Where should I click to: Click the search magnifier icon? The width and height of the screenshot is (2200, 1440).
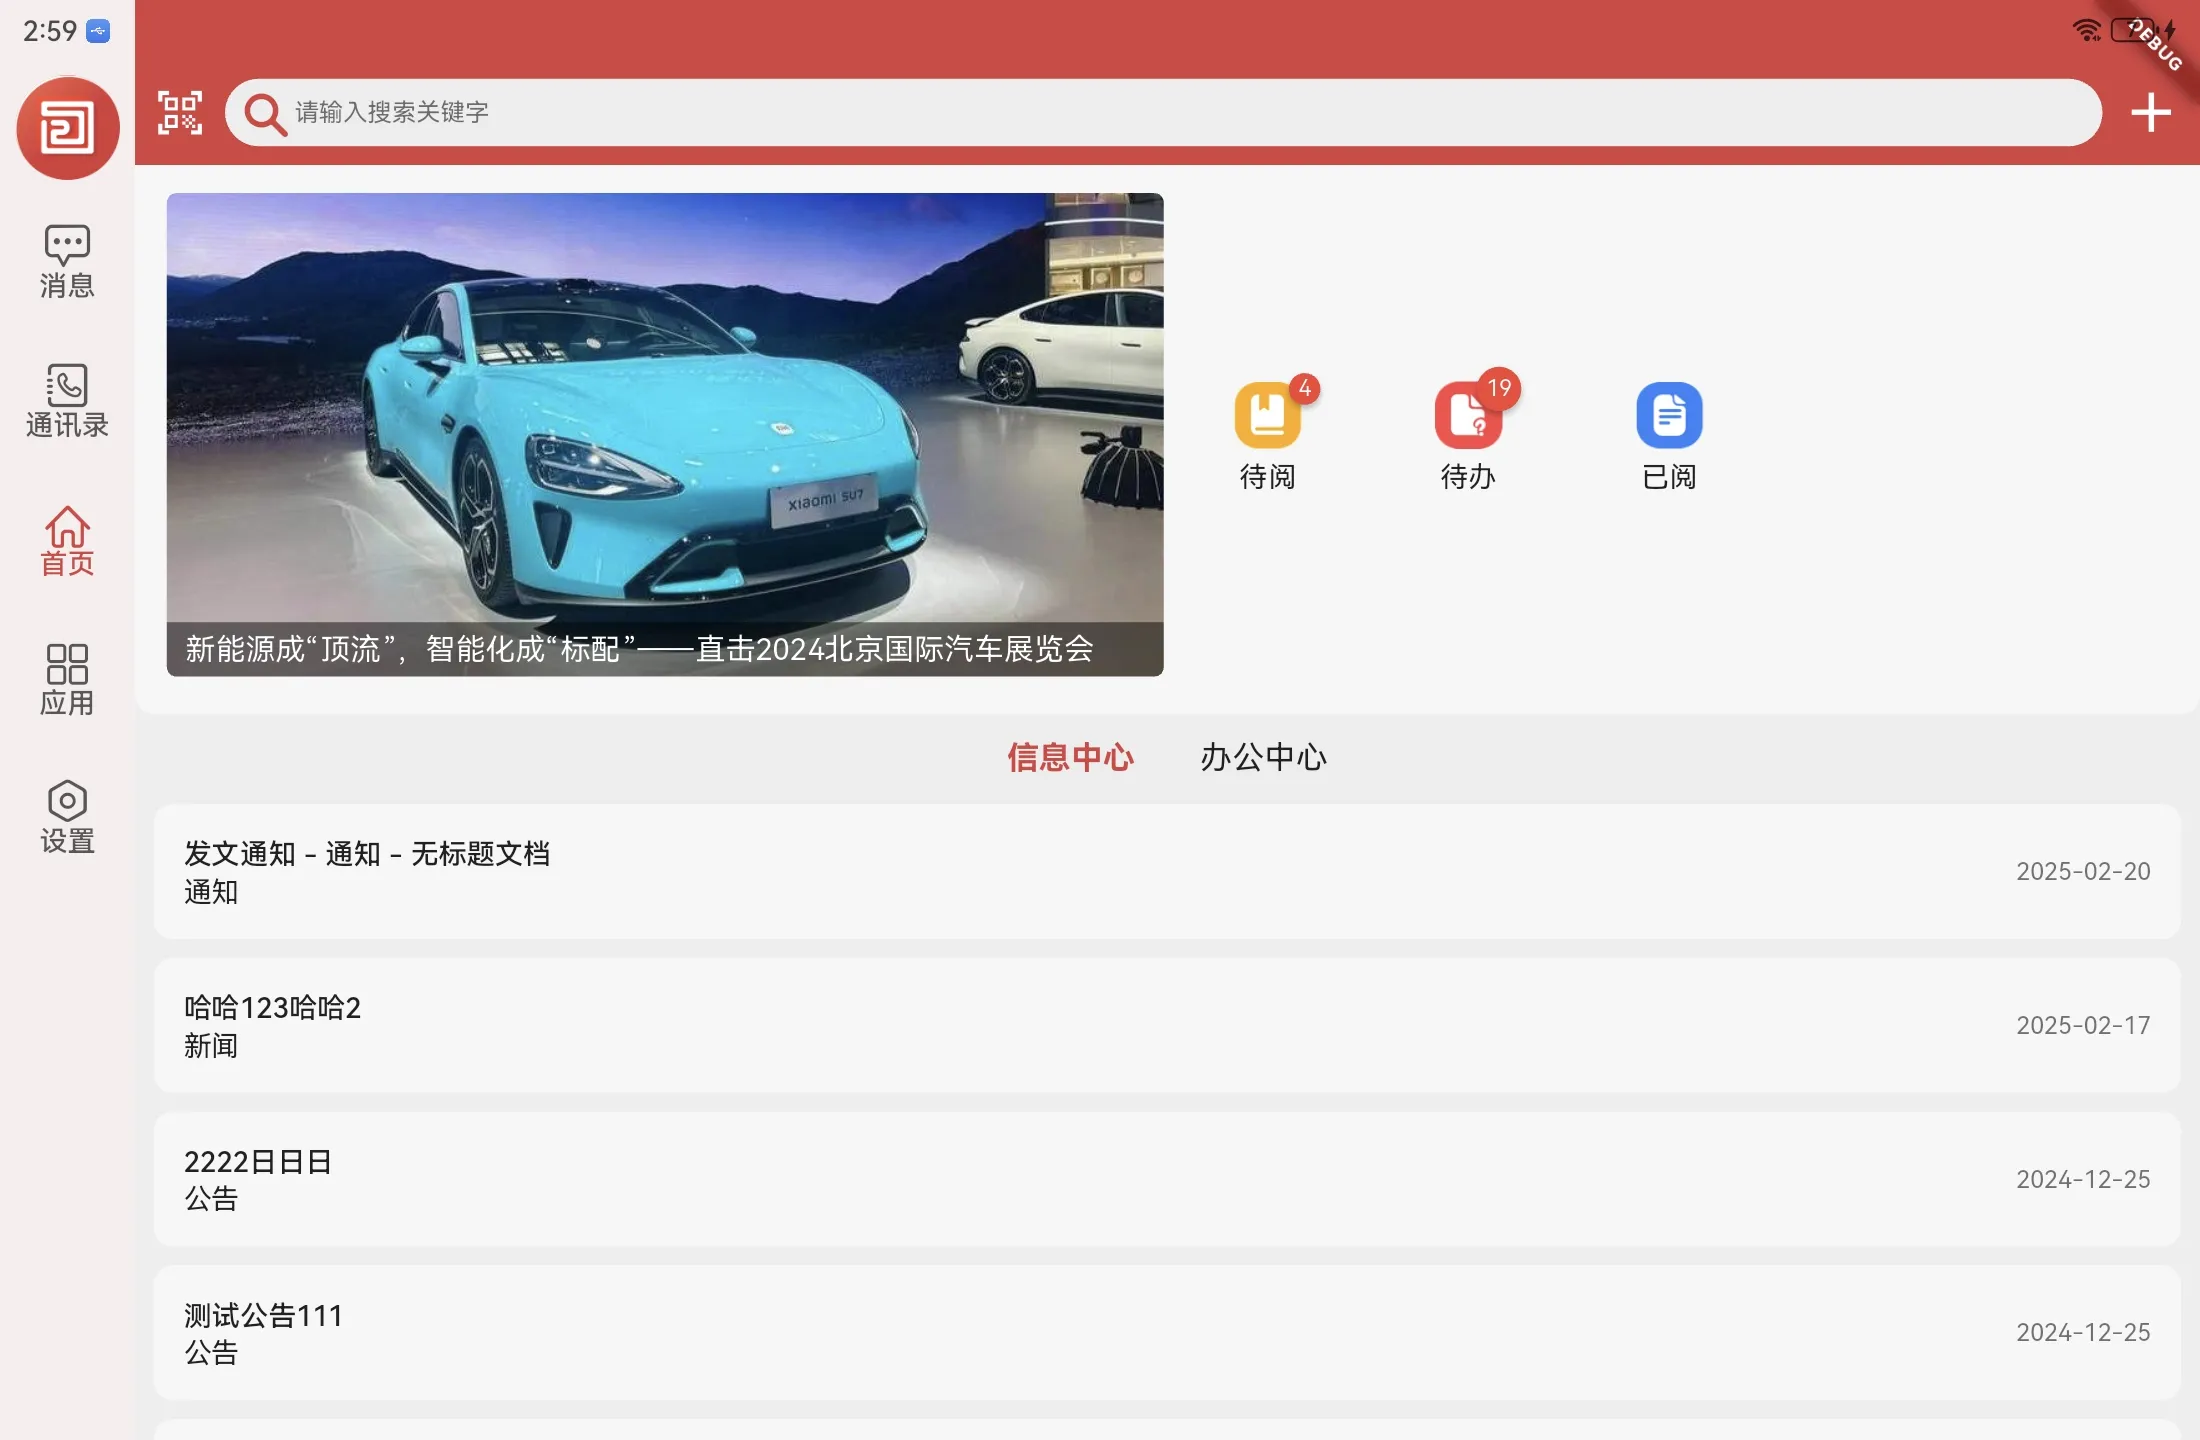click(265, 113)
